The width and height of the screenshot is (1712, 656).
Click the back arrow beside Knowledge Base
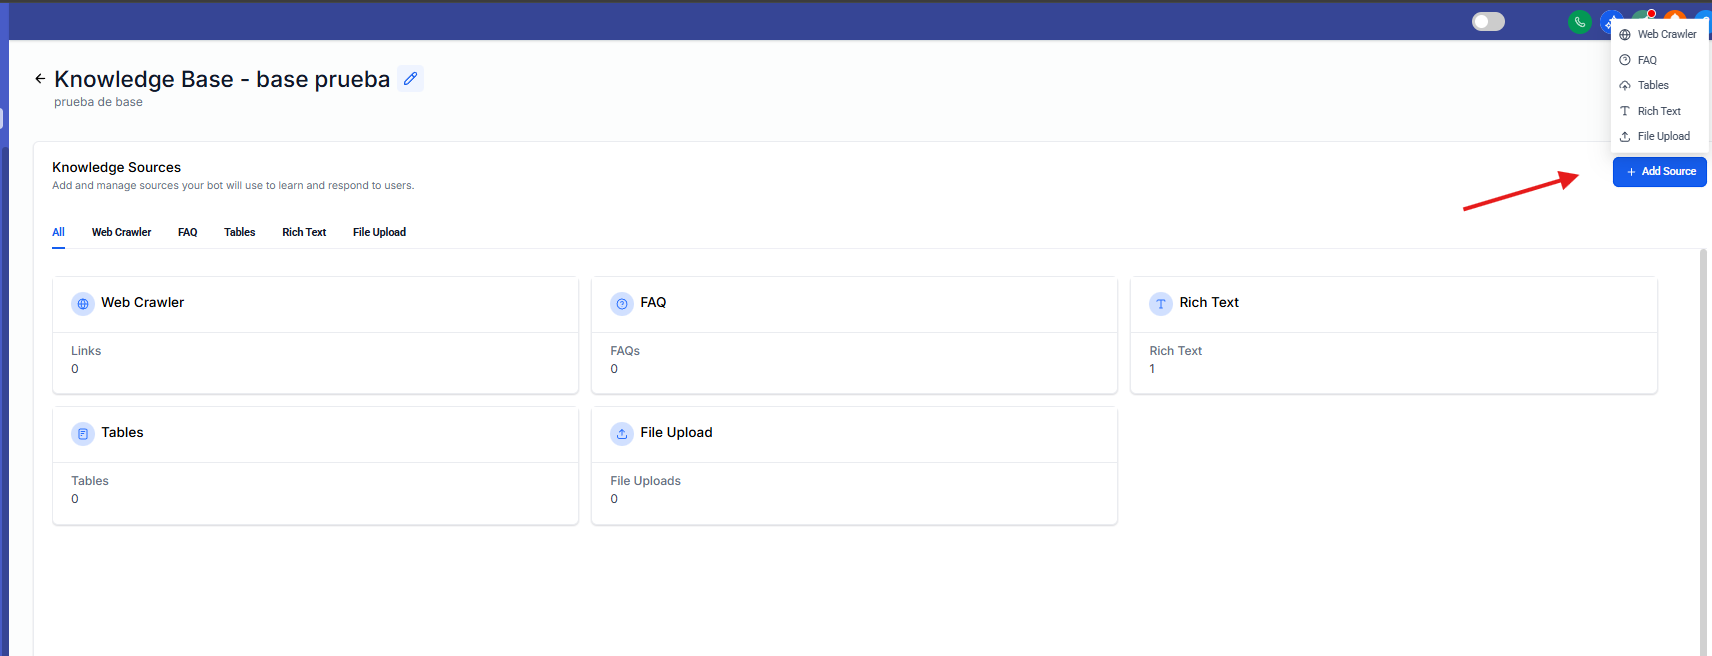[x=40, y=78]
